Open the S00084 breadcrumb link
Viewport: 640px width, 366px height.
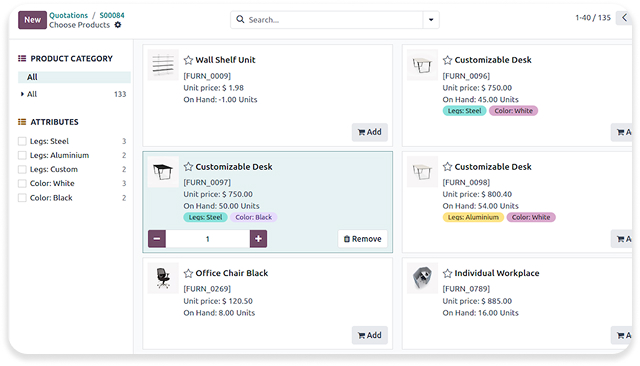click(112, 15)
